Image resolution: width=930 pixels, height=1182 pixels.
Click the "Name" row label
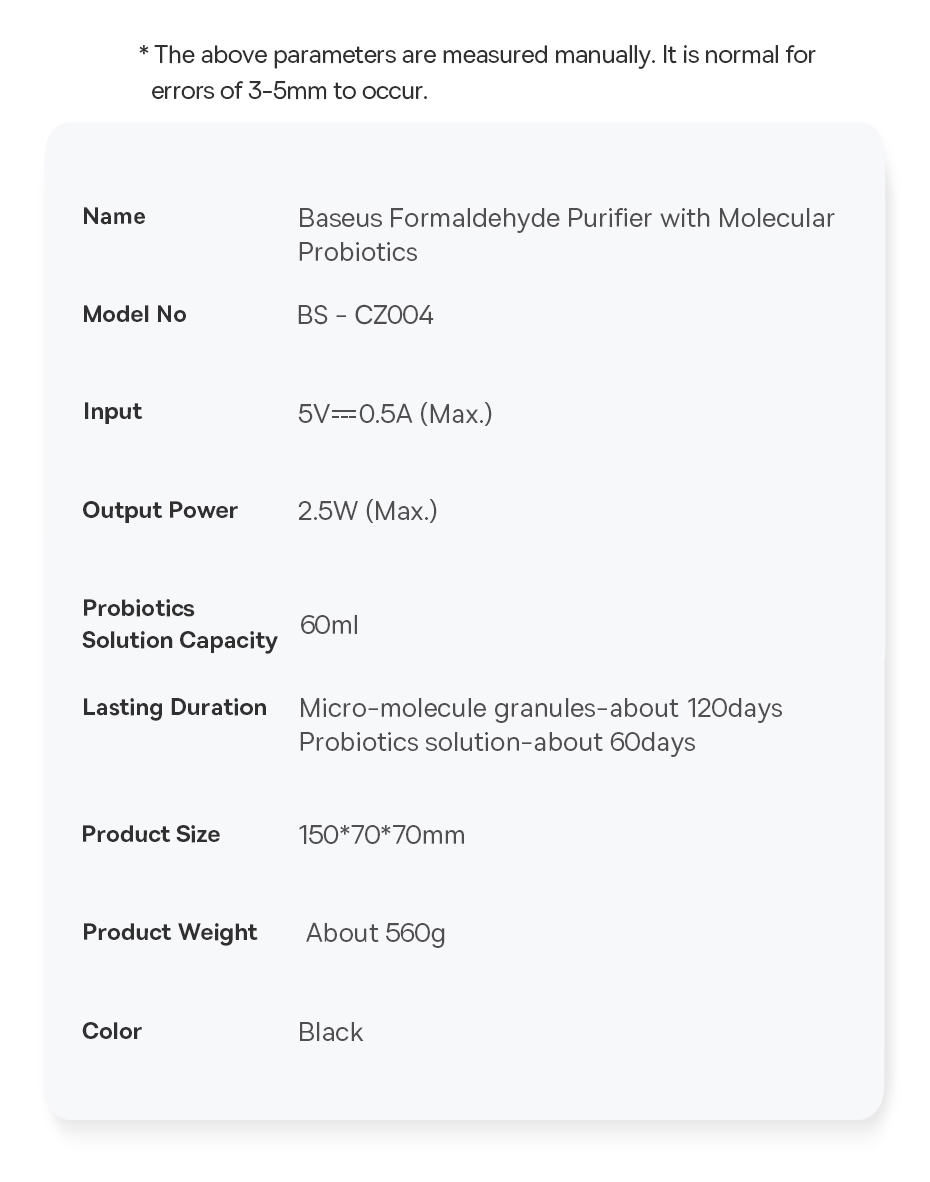(114, 216)
